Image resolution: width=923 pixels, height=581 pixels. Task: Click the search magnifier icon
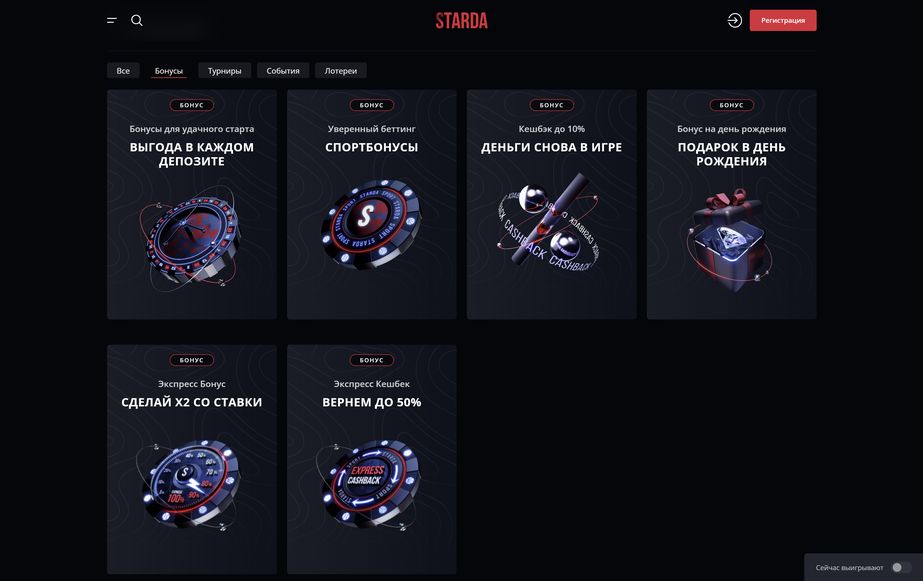point(137,20)
